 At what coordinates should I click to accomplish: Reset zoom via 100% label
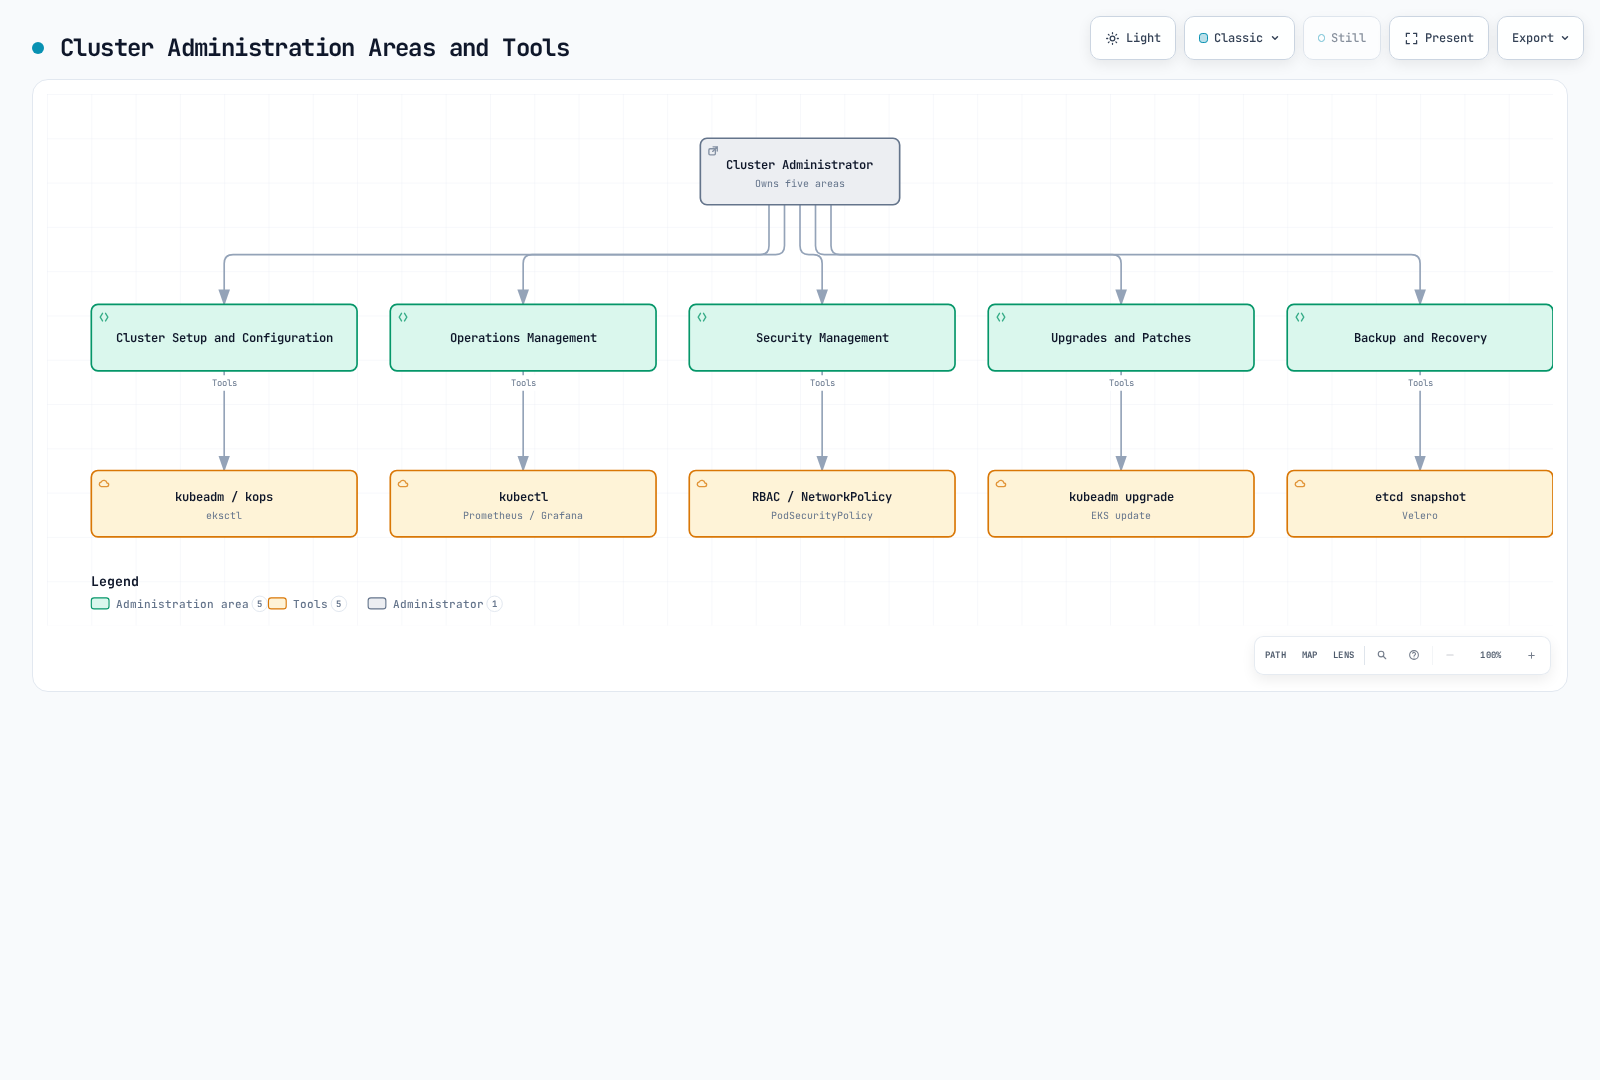(x=1490, y=655)
